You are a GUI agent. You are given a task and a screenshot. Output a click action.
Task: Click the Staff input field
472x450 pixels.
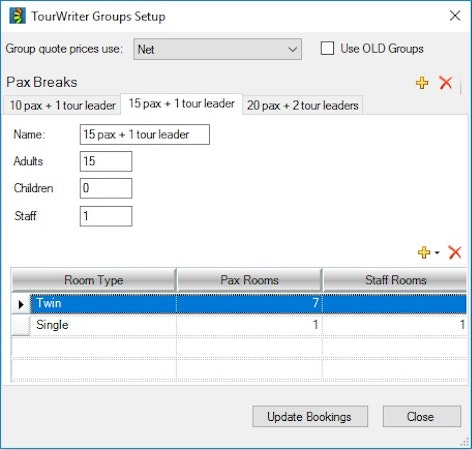[x=106, y=216]
